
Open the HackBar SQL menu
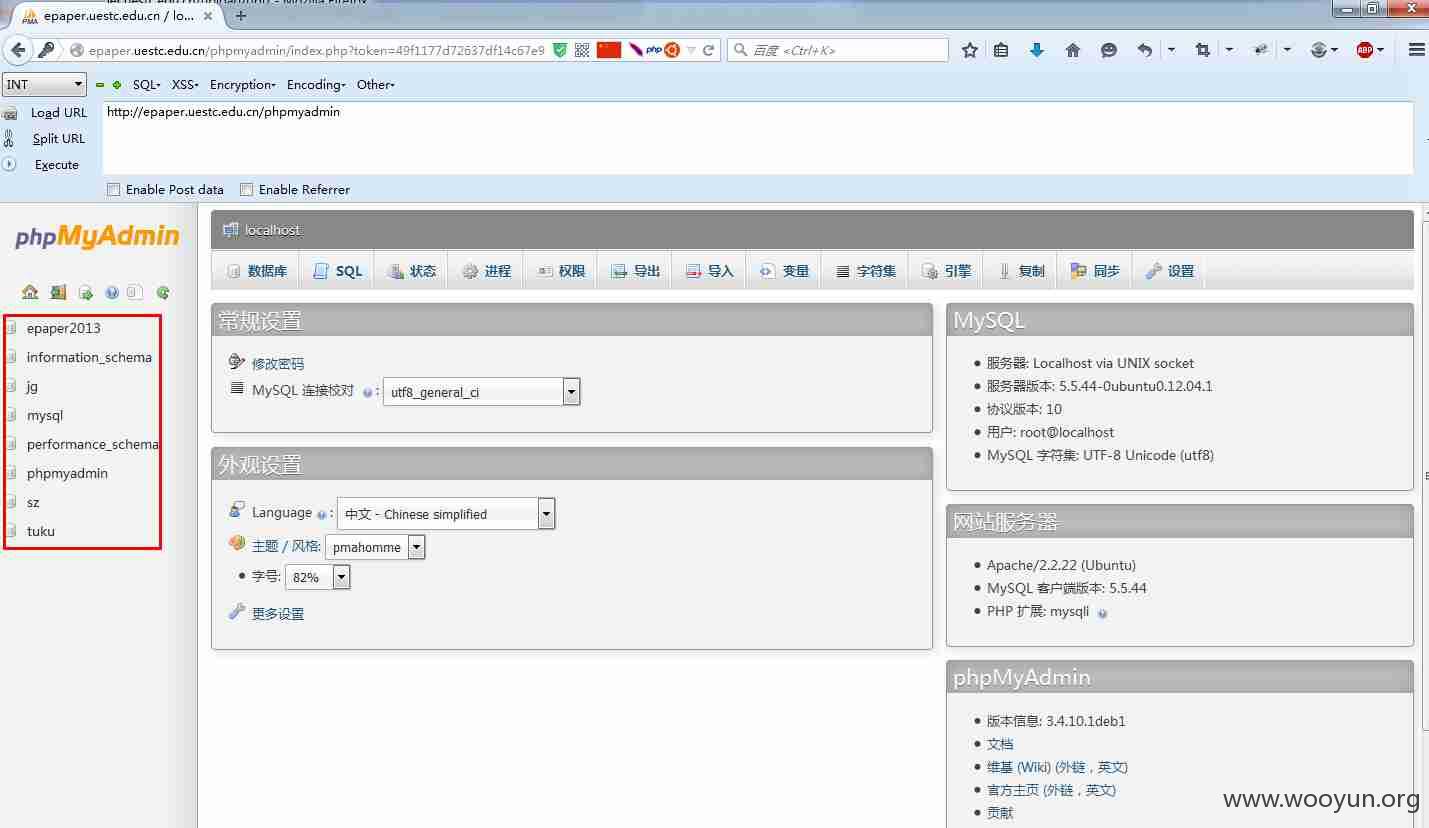[x=146, y=85]
